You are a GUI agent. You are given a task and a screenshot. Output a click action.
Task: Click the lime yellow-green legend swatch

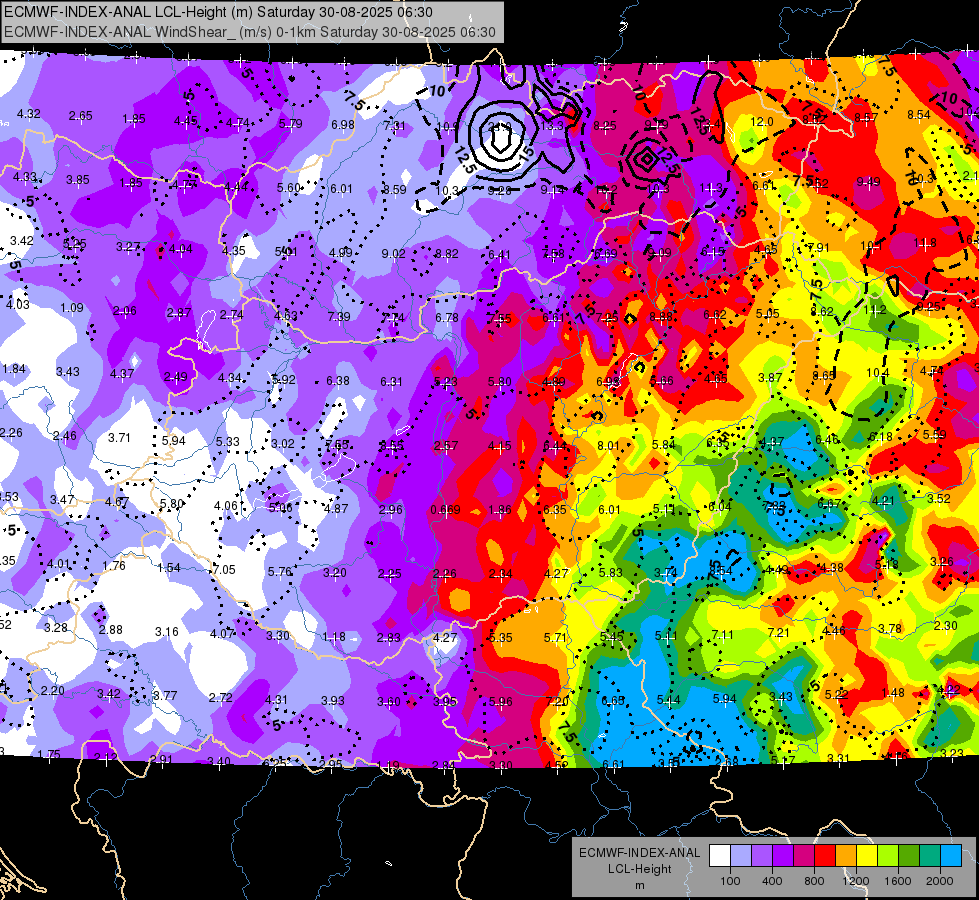(888, 856)
